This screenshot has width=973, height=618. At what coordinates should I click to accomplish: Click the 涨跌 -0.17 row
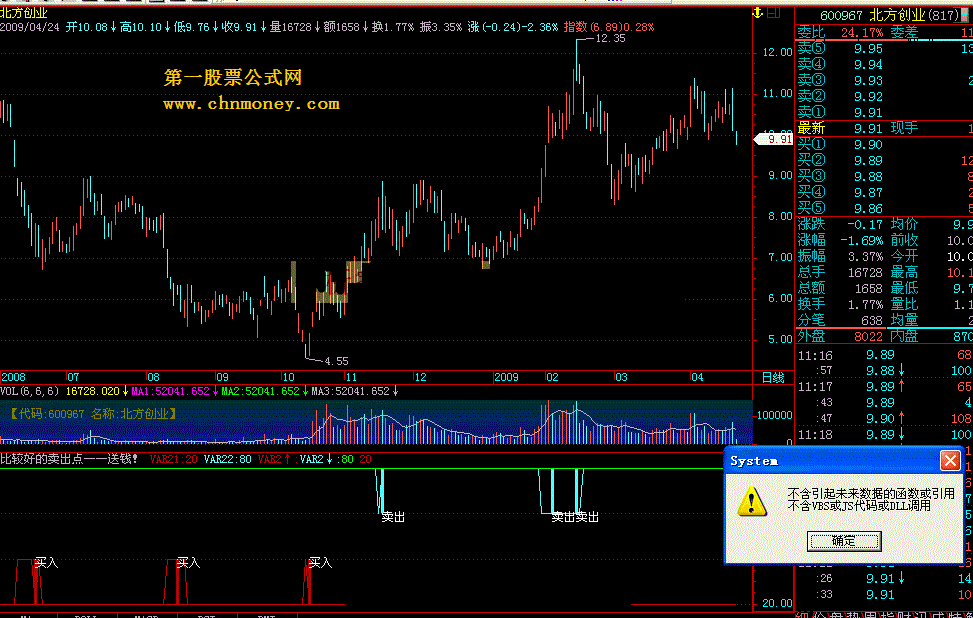(x=840, y=225)
